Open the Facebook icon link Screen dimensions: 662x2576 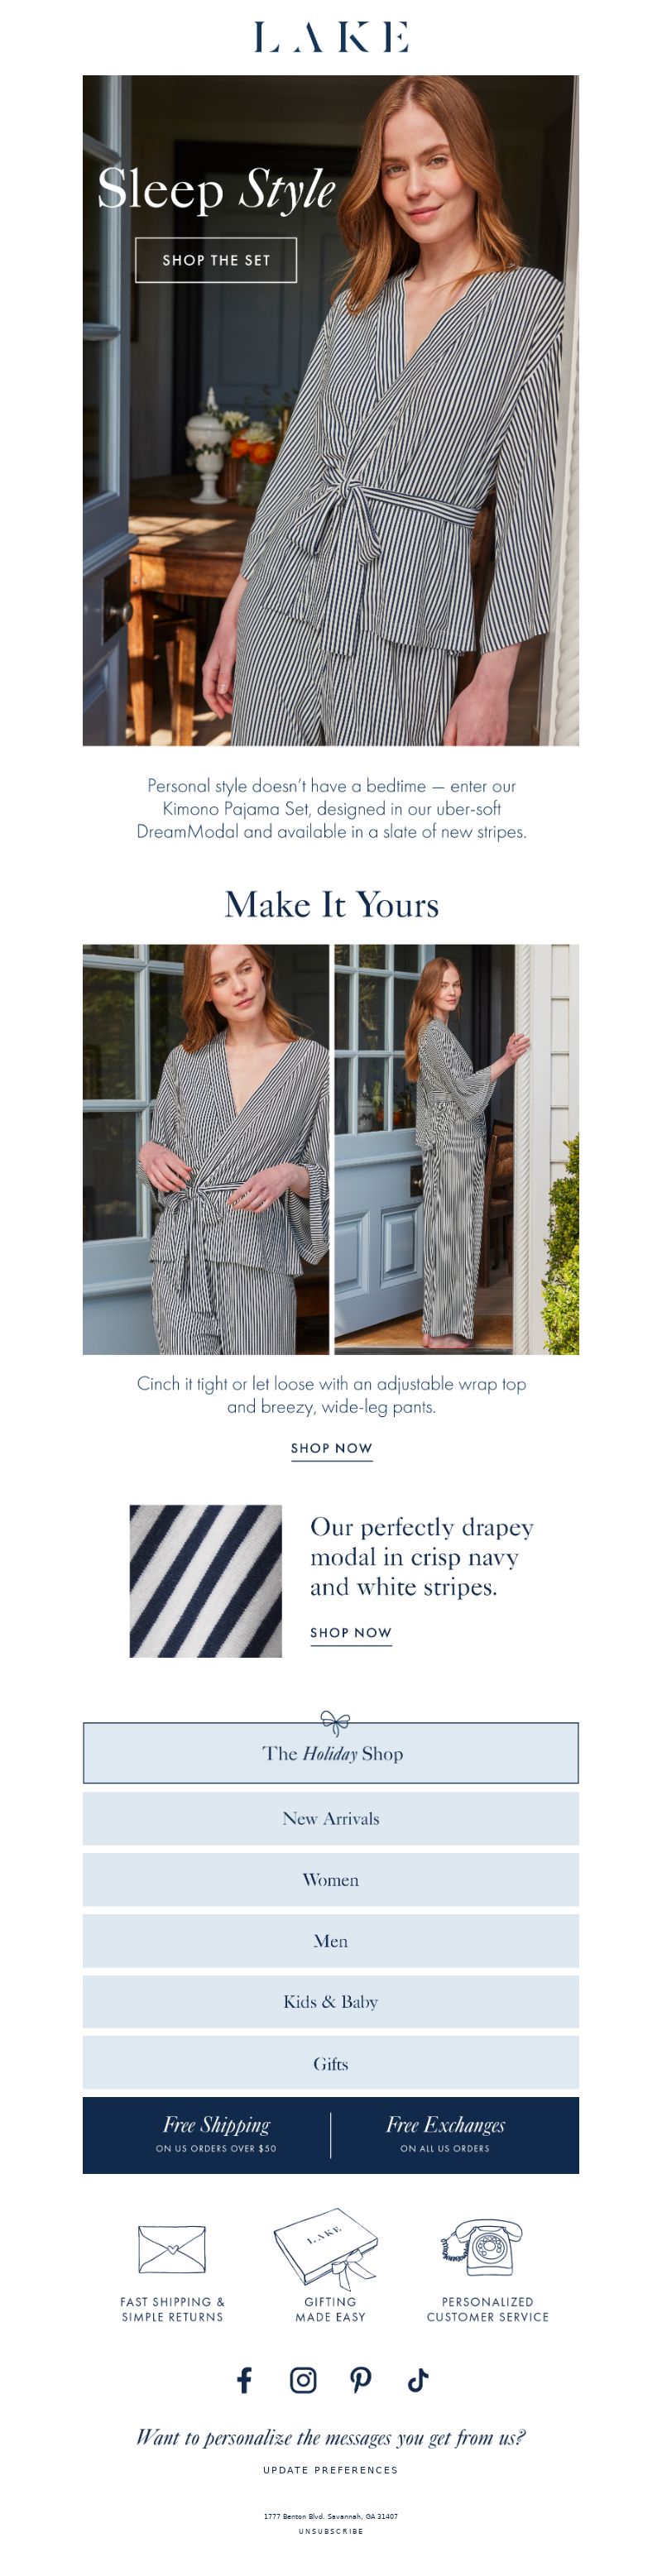pos(244,2380)
